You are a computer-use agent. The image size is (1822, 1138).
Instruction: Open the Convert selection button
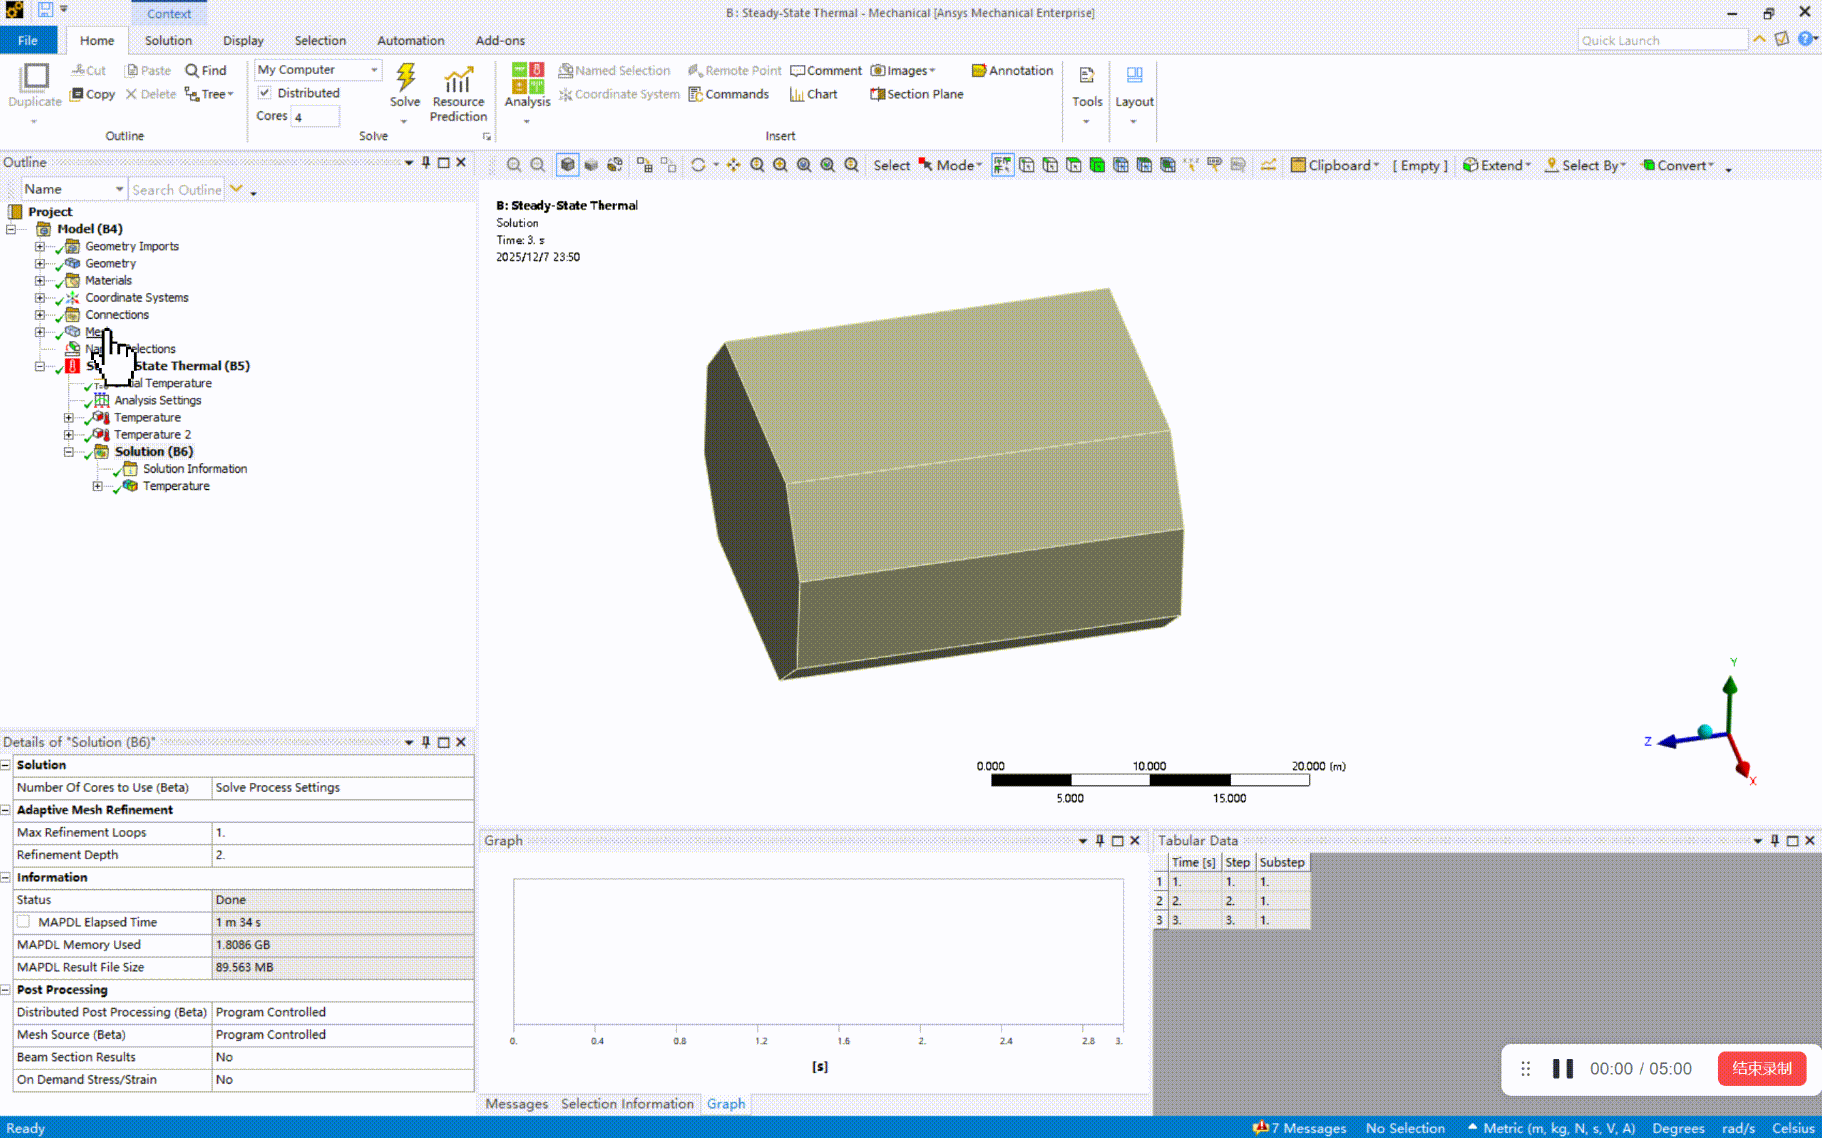point(1678,165)
